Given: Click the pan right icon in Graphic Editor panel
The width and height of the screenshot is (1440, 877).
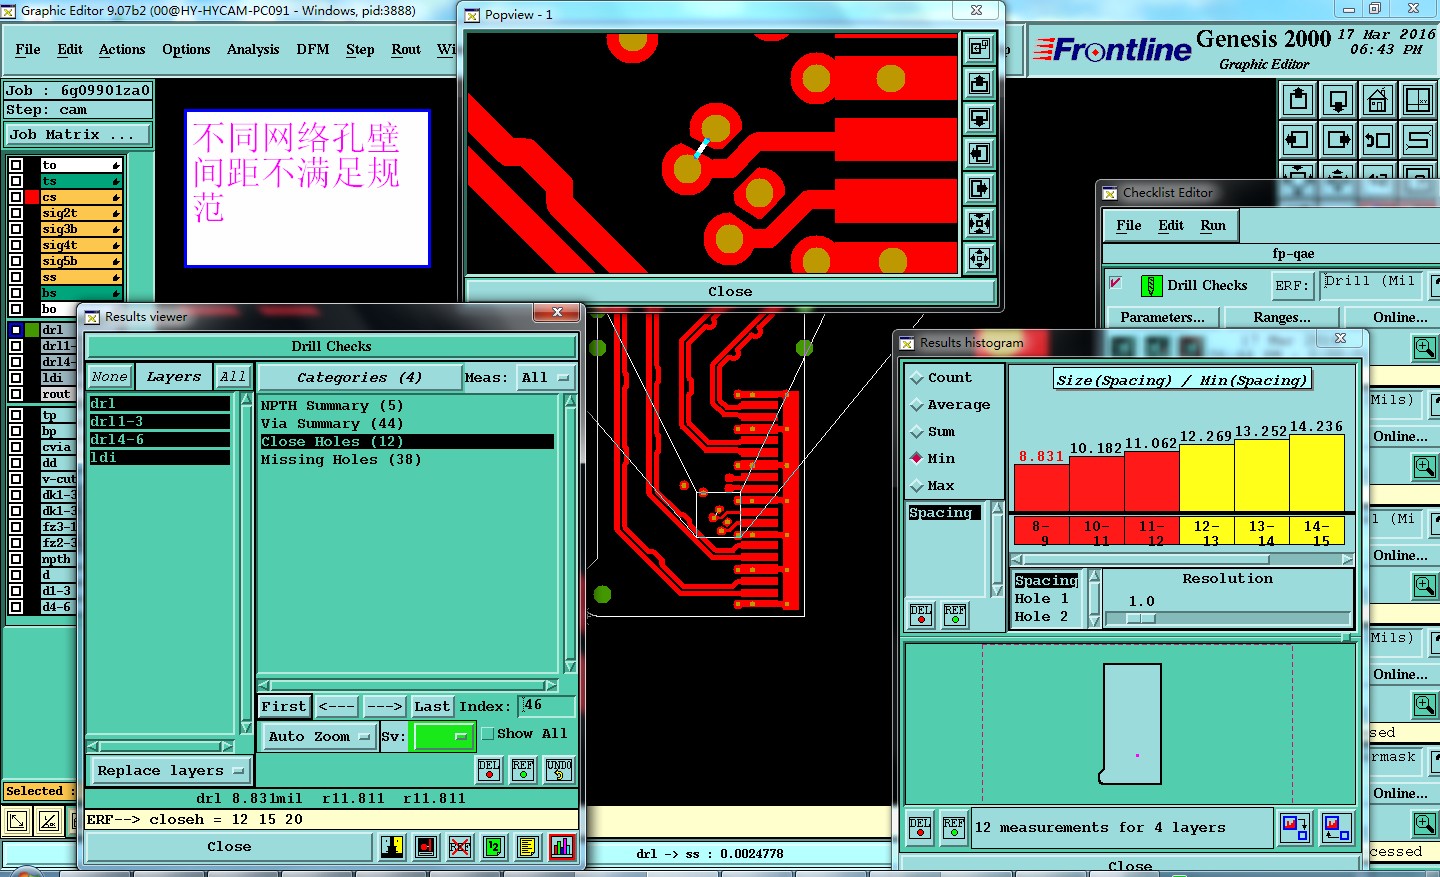Looking at the screenshot, I should coord(1338,140).
